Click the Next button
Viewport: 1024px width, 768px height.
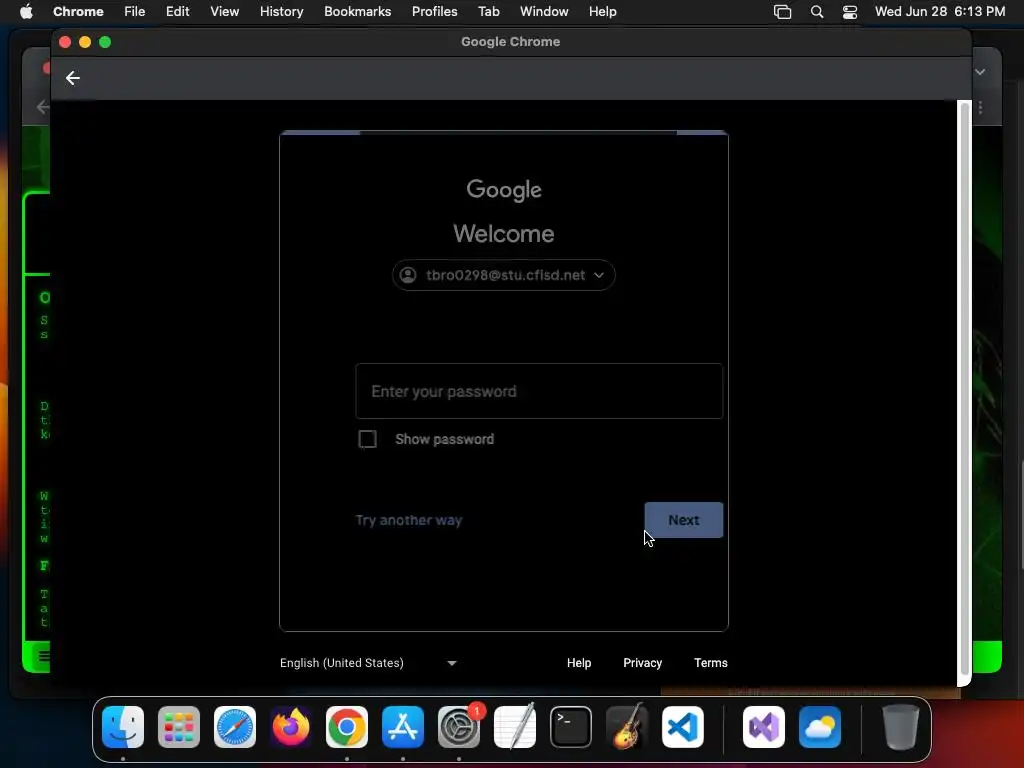point(684,520)
